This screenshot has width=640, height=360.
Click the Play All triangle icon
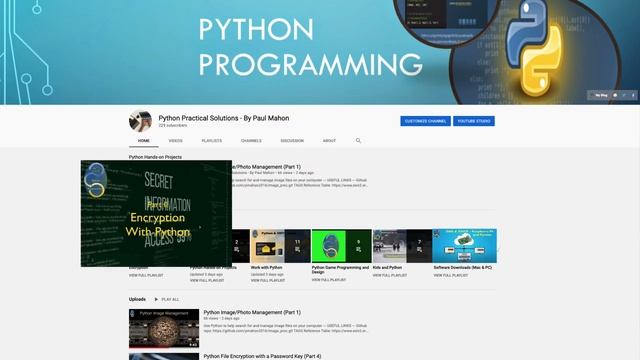coord(156,299)
